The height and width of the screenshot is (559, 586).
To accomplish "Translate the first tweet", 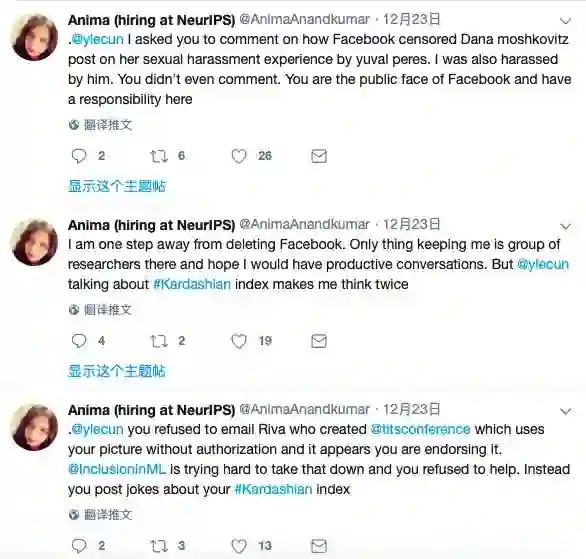I will point(101,125).
